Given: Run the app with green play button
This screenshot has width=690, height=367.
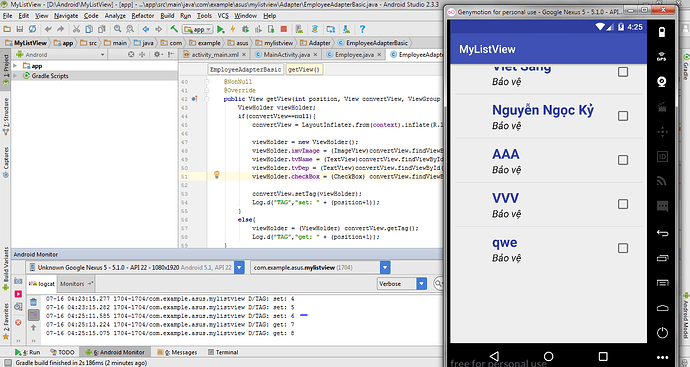Looking at the screenshot, I should coord(220,29).
